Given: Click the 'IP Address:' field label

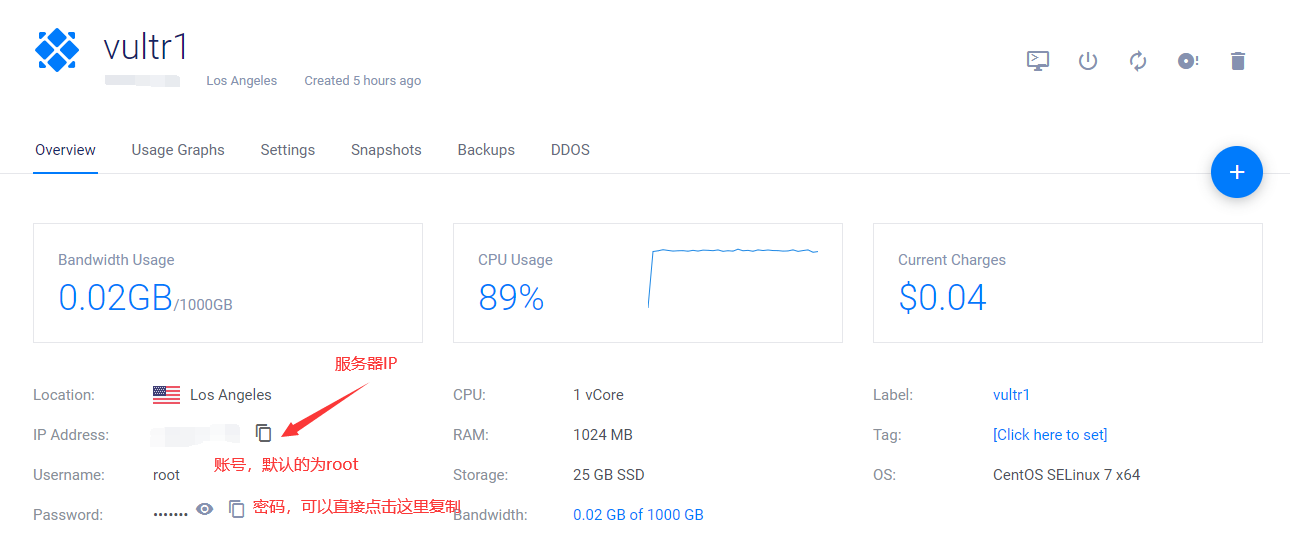Looking at the screenshot, I should (71, 435).
